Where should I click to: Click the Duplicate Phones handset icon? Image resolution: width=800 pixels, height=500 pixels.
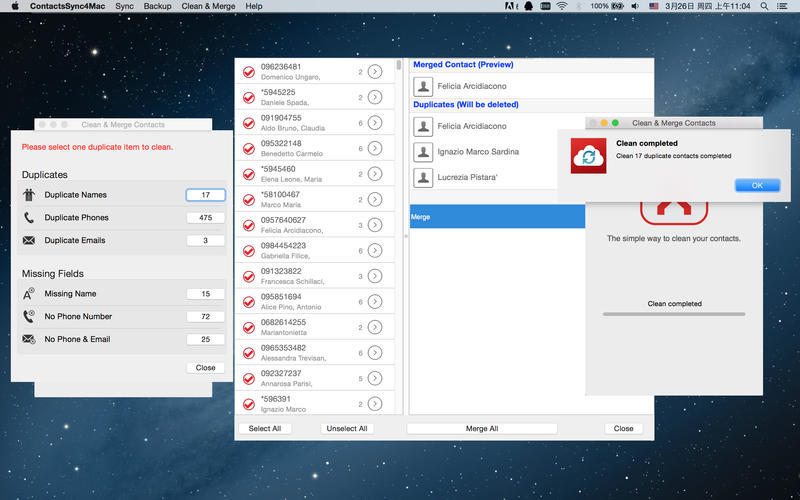point(28,218)
